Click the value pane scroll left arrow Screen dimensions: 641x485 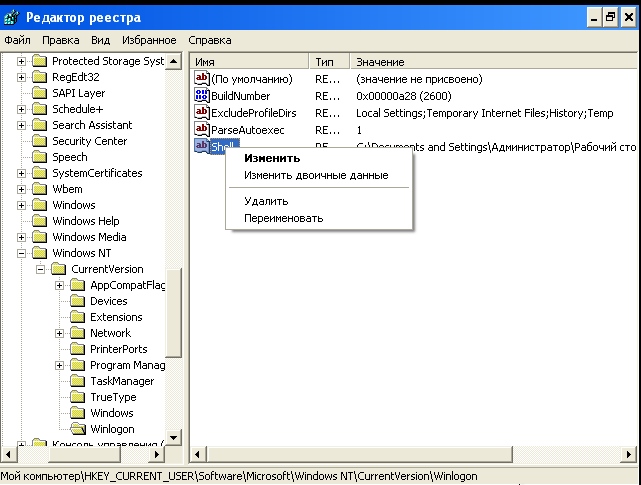[198, 454]
